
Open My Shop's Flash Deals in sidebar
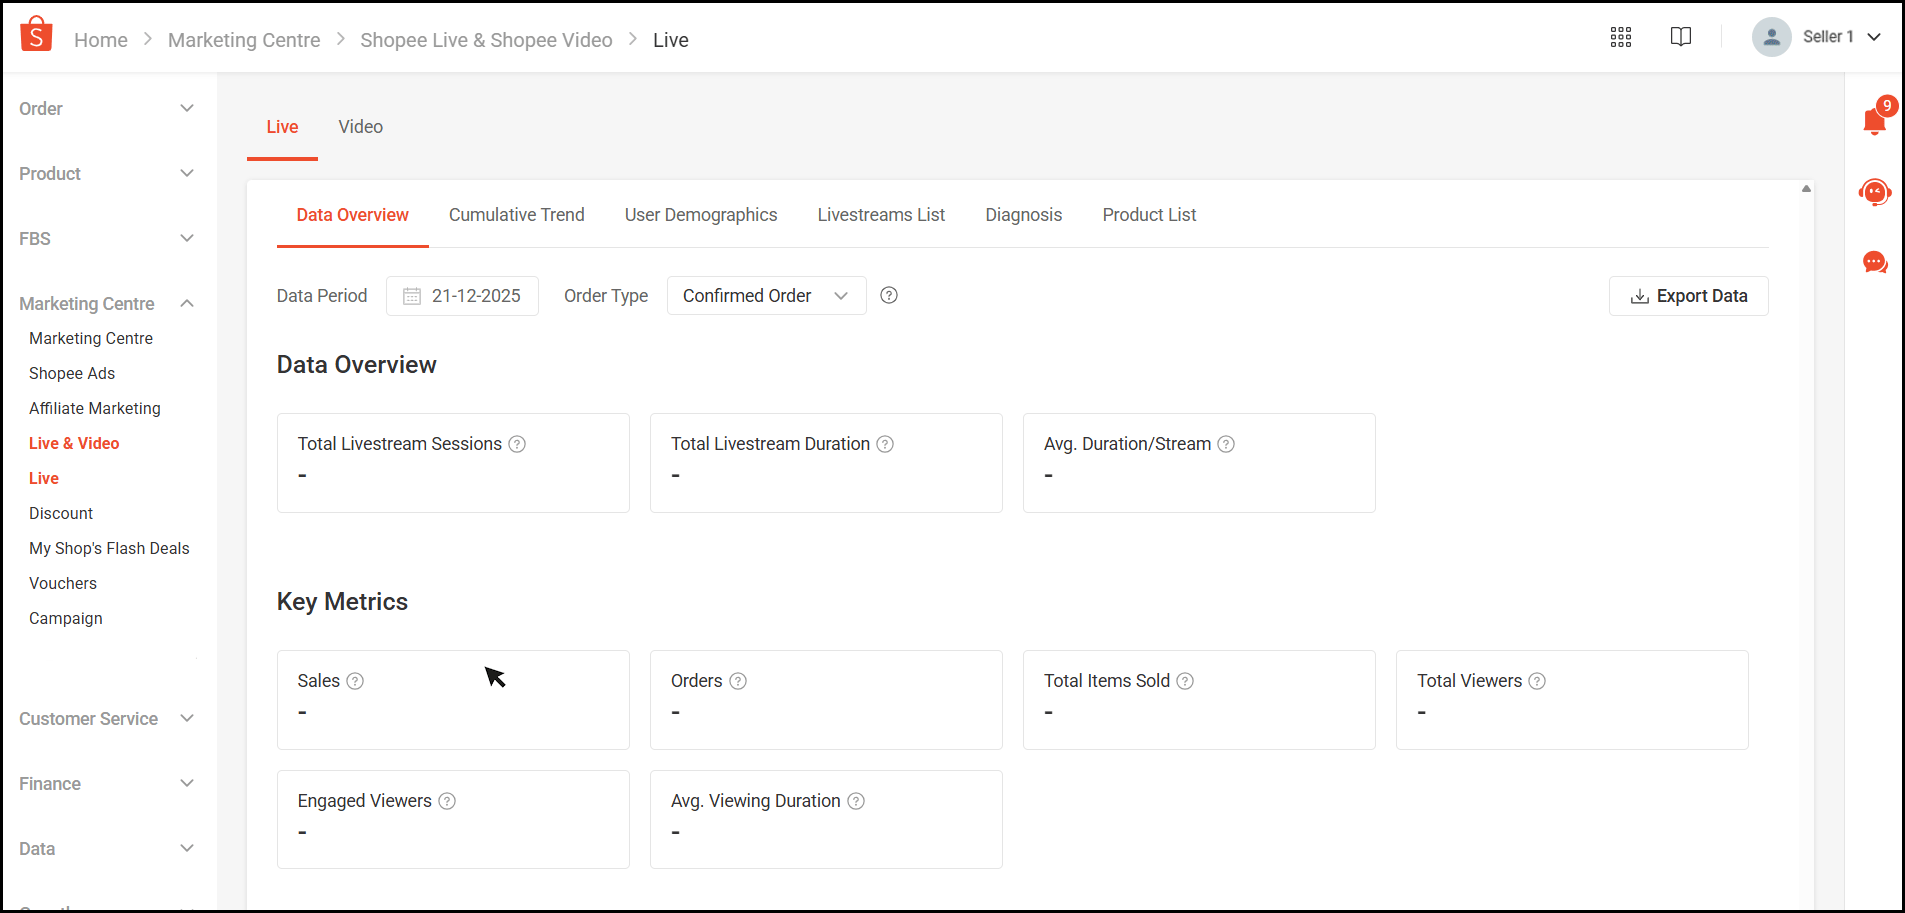tap(109, 548)
